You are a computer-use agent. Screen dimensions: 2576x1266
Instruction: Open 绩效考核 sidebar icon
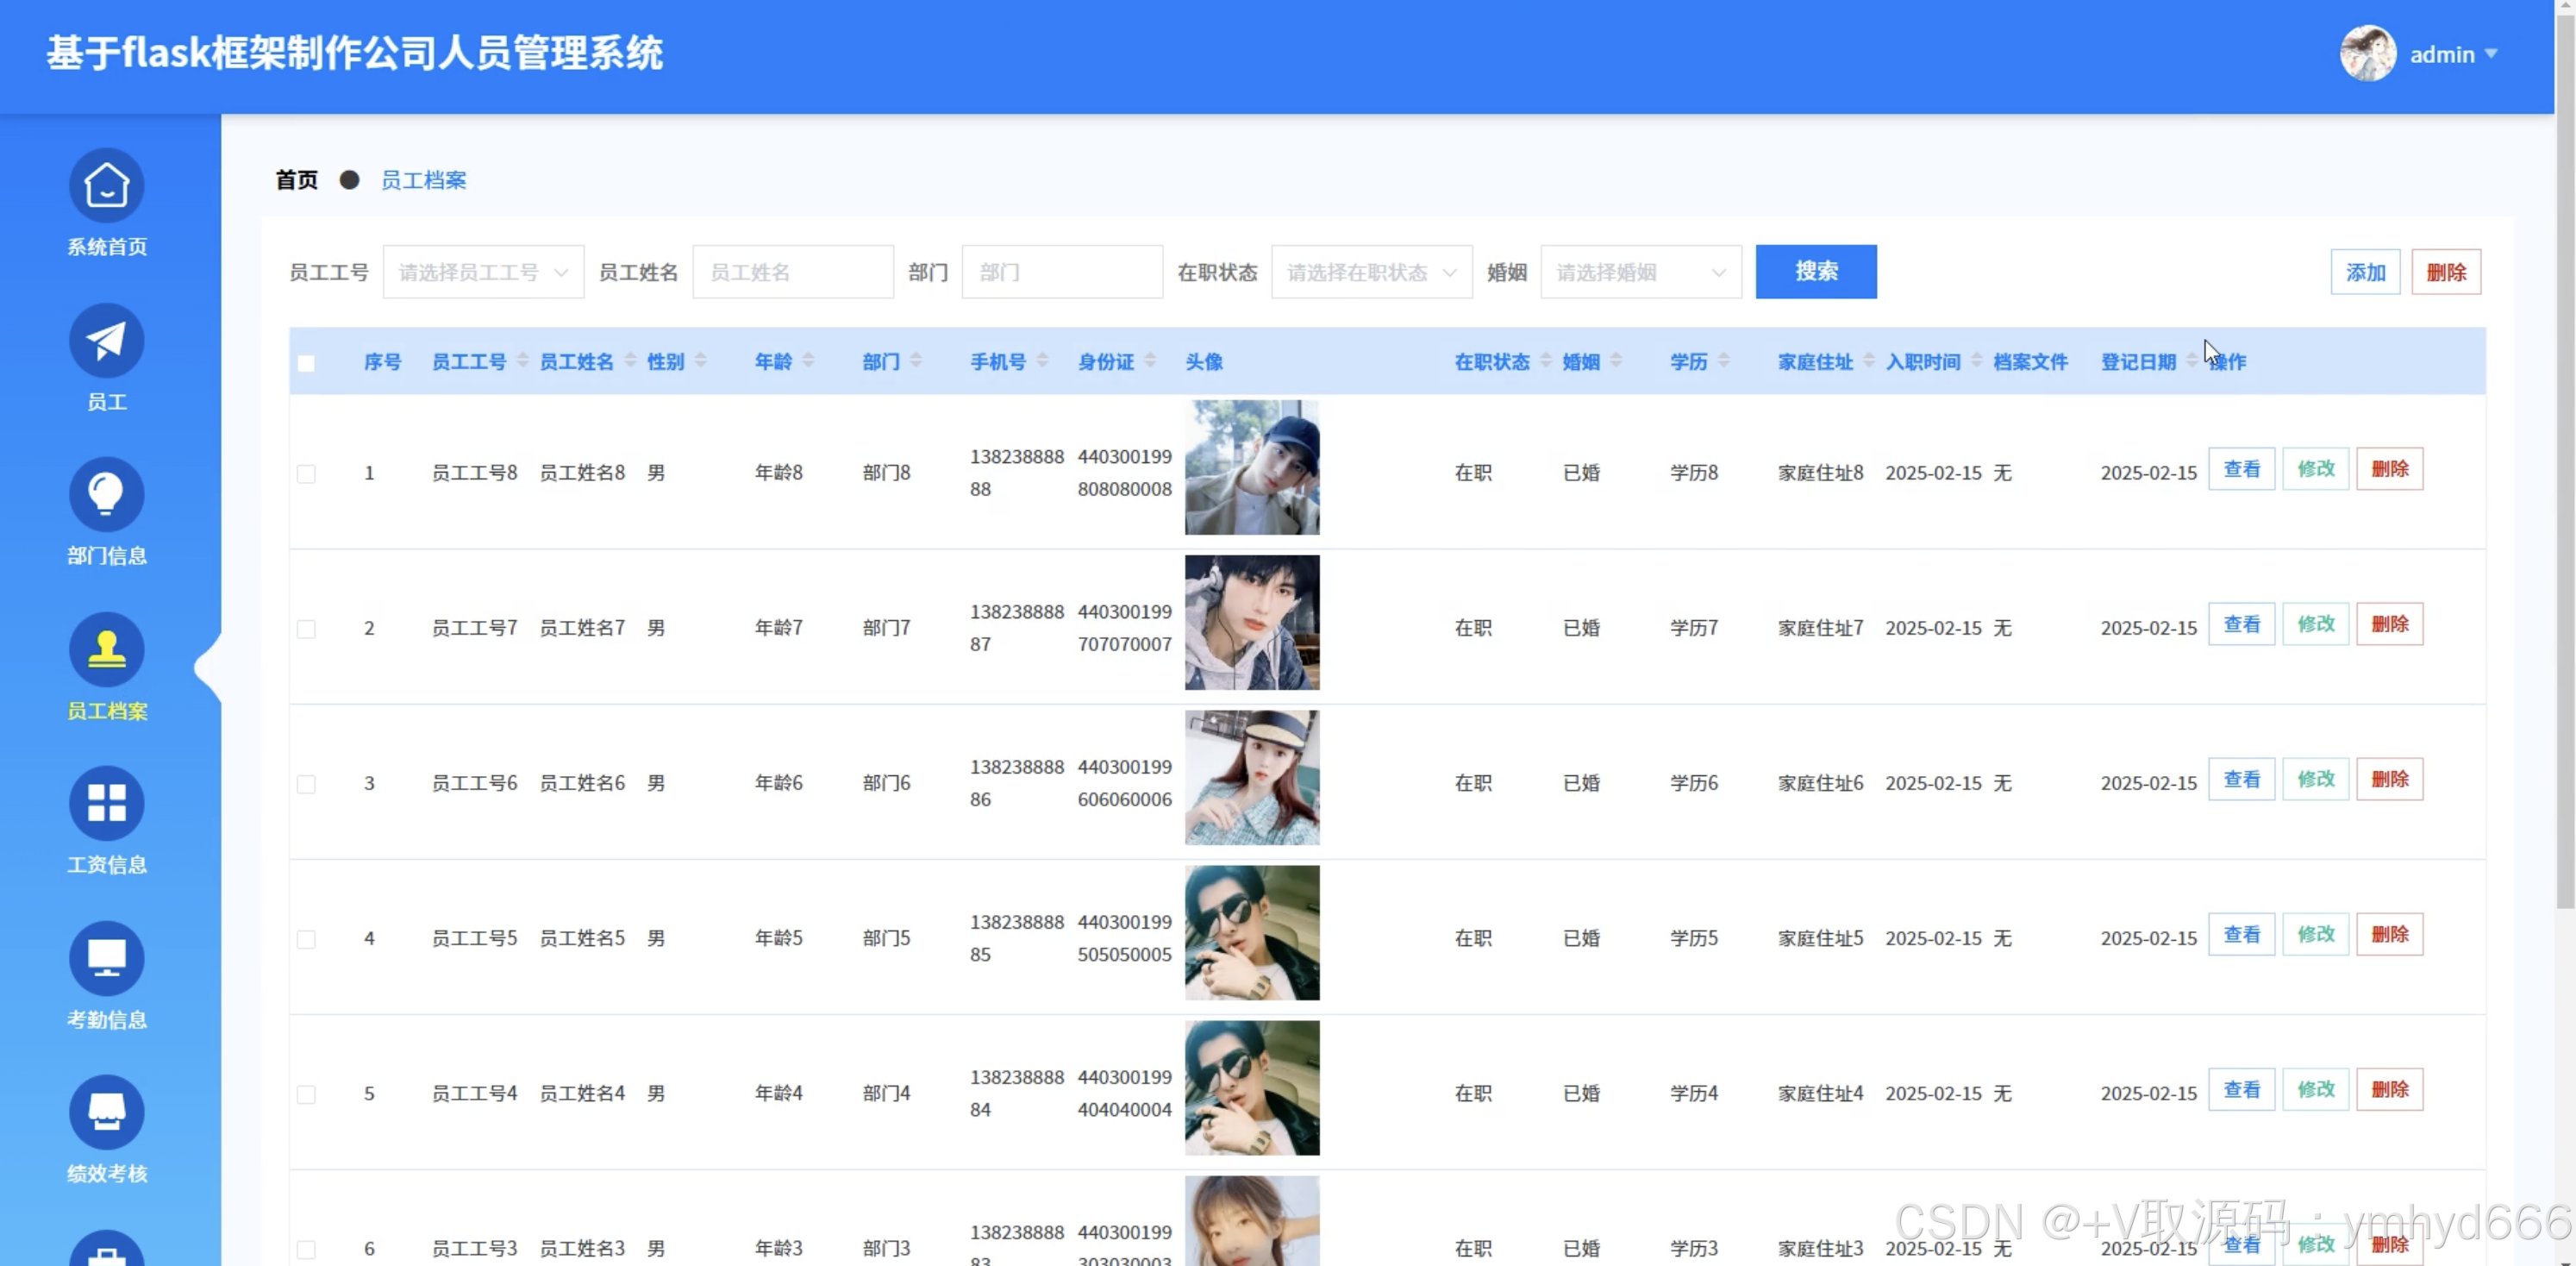(x=106, y=1113)
